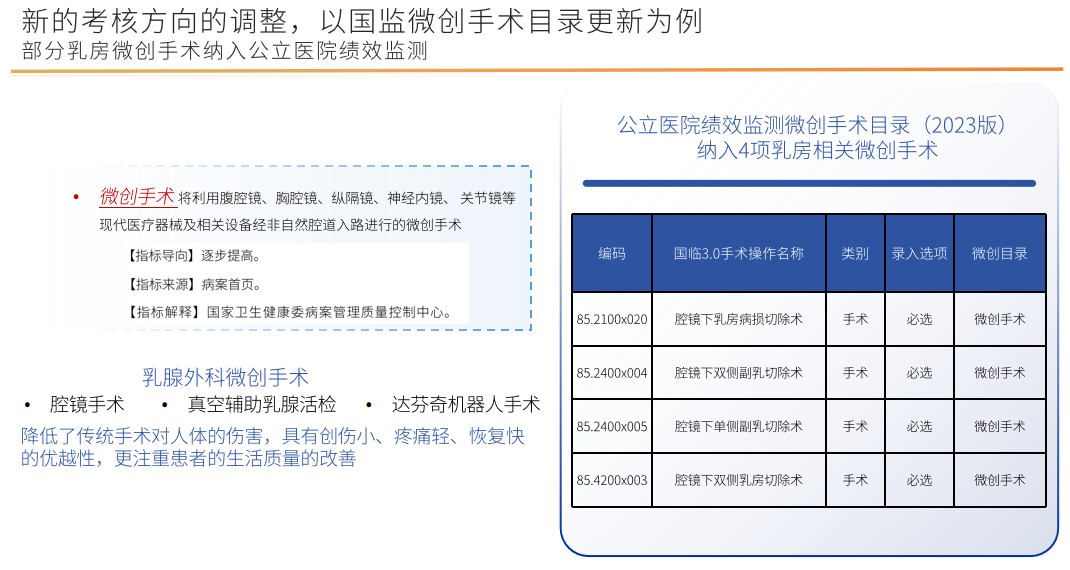Click the 腔镜下单侧副乳切除术 cell
Viewport: 1070px width, 570px height.
[739, 427]
